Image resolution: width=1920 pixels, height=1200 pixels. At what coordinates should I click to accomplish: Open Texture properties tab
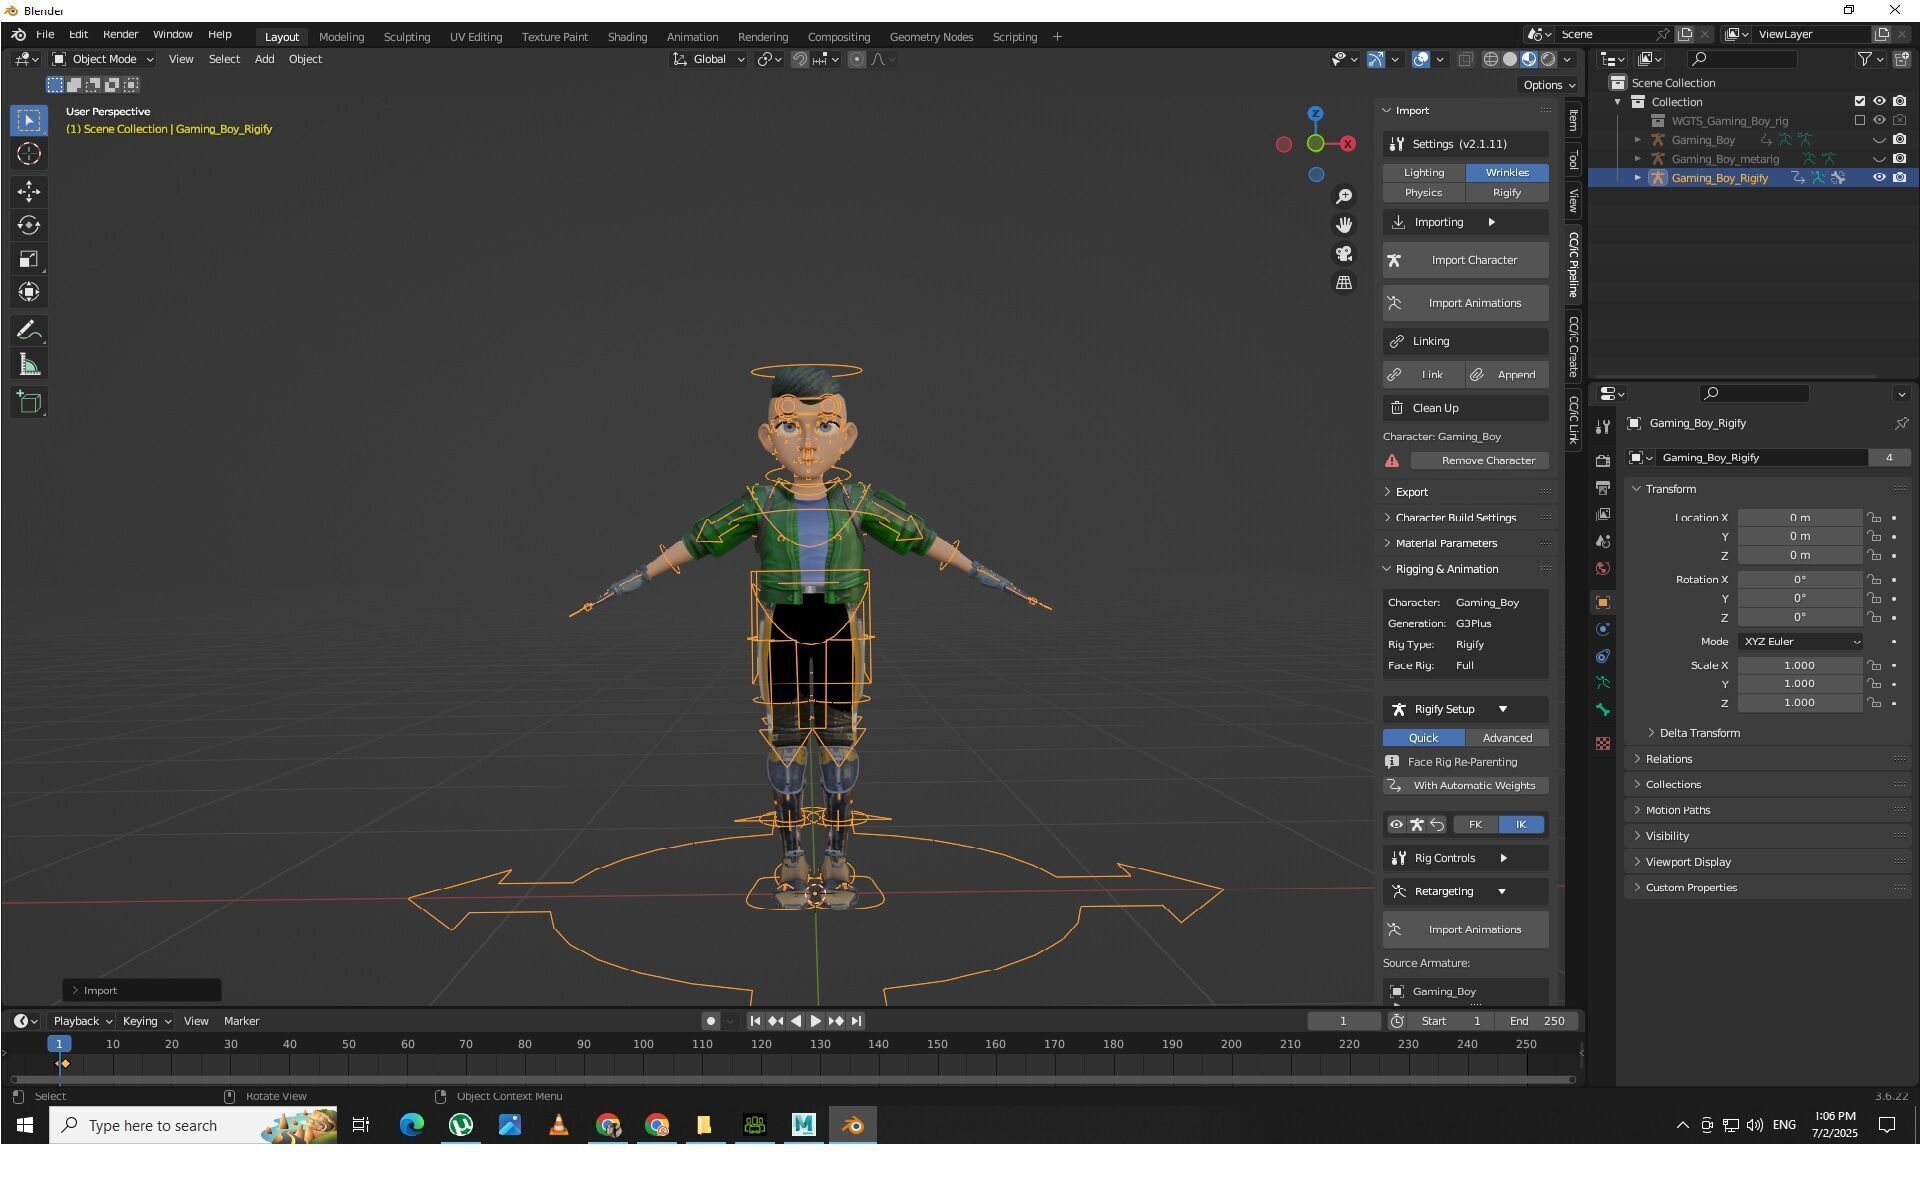(1603, 744)
